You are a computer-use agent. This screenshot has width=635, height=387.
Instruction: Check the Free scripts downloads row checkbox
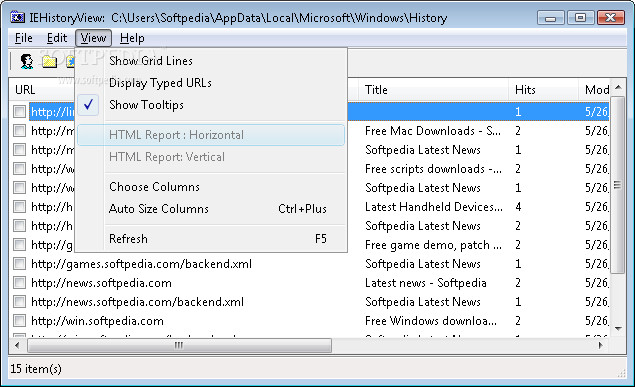tap(19, 169)
